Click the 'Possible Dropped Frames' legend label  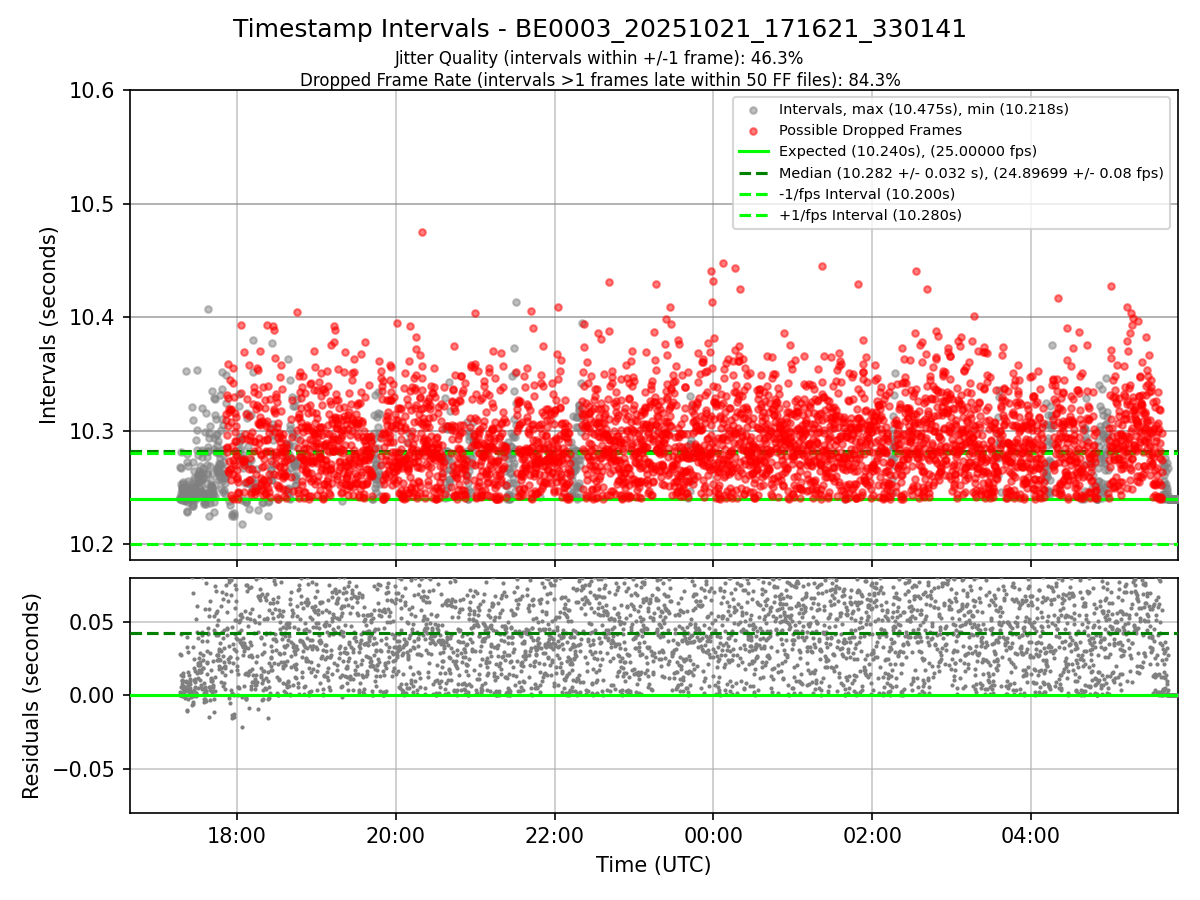point(870,131)
